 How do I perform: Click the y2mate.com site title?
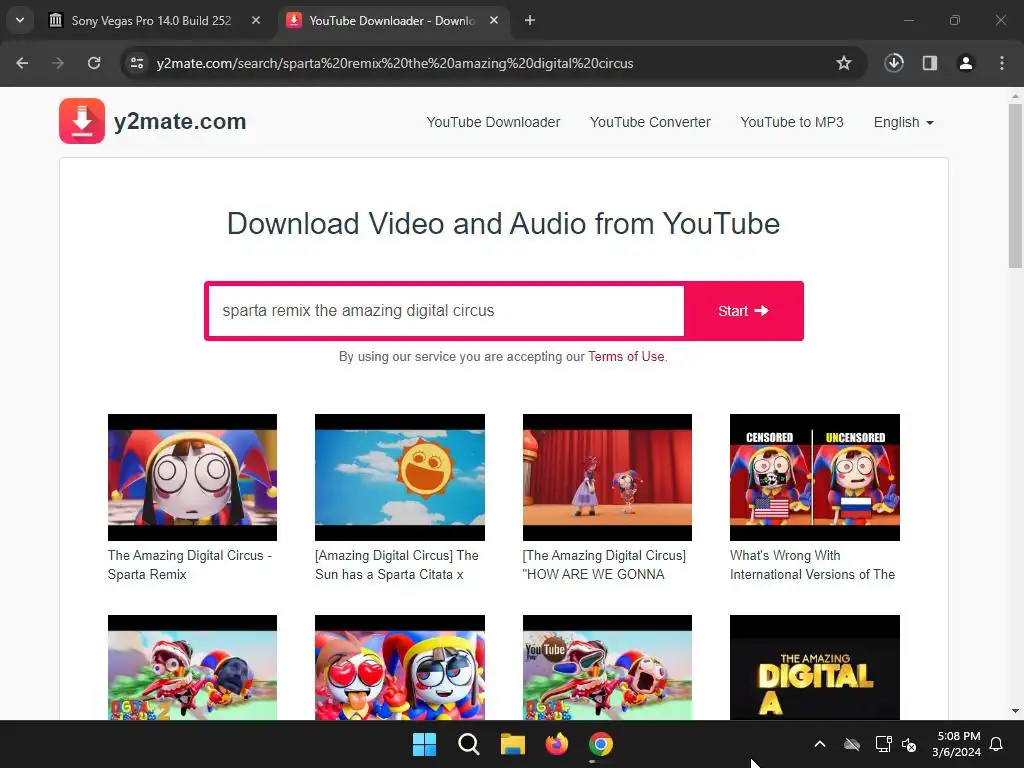(180, 121)
